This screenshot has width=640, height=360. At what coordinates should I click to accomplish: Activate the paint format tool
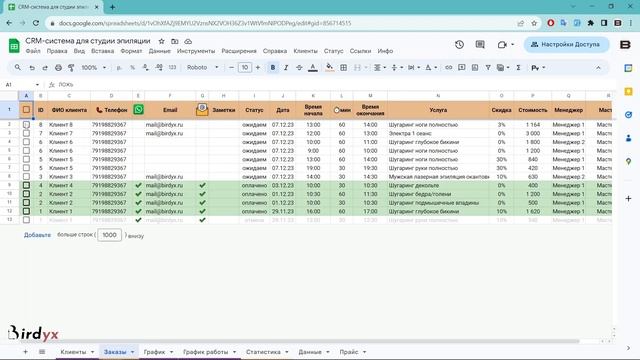pos(71,68)
